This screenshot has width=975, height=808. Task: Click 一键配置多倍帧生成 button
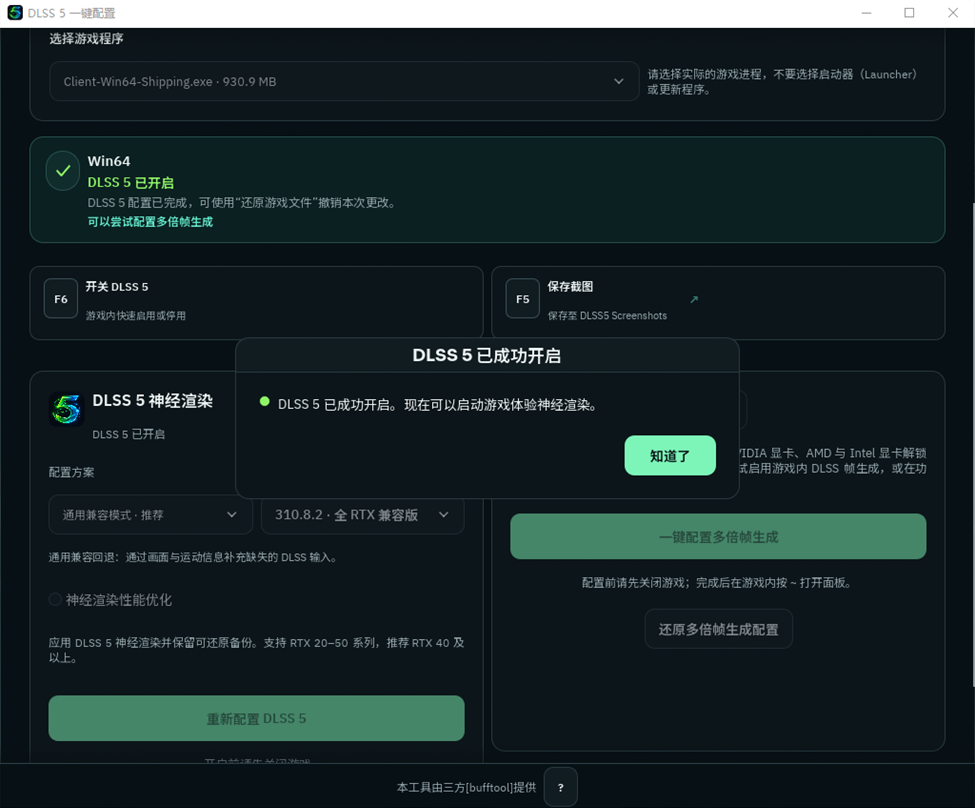pos(718,537)
